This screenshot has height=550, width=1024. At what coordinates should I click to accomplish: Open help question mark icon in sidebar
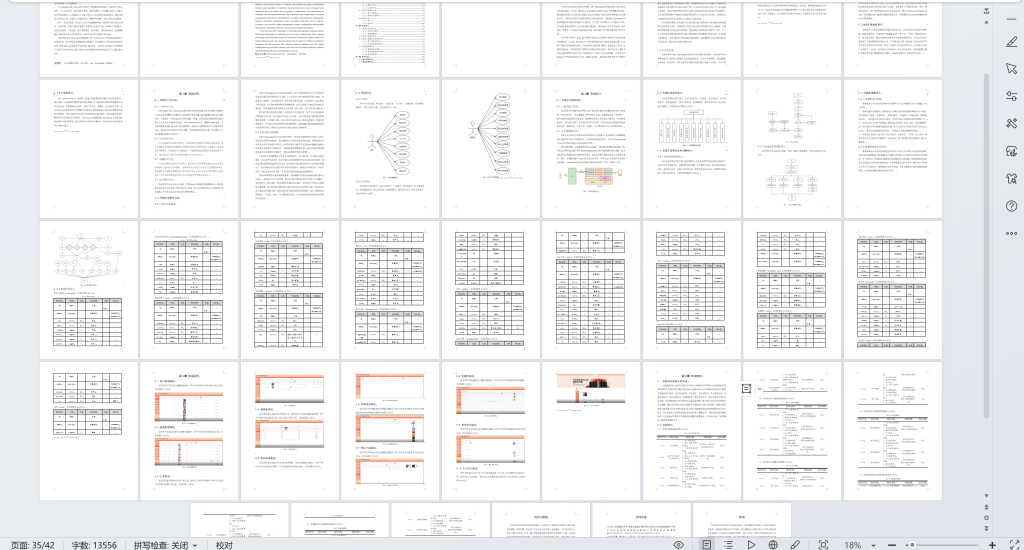coord(1012,206)
